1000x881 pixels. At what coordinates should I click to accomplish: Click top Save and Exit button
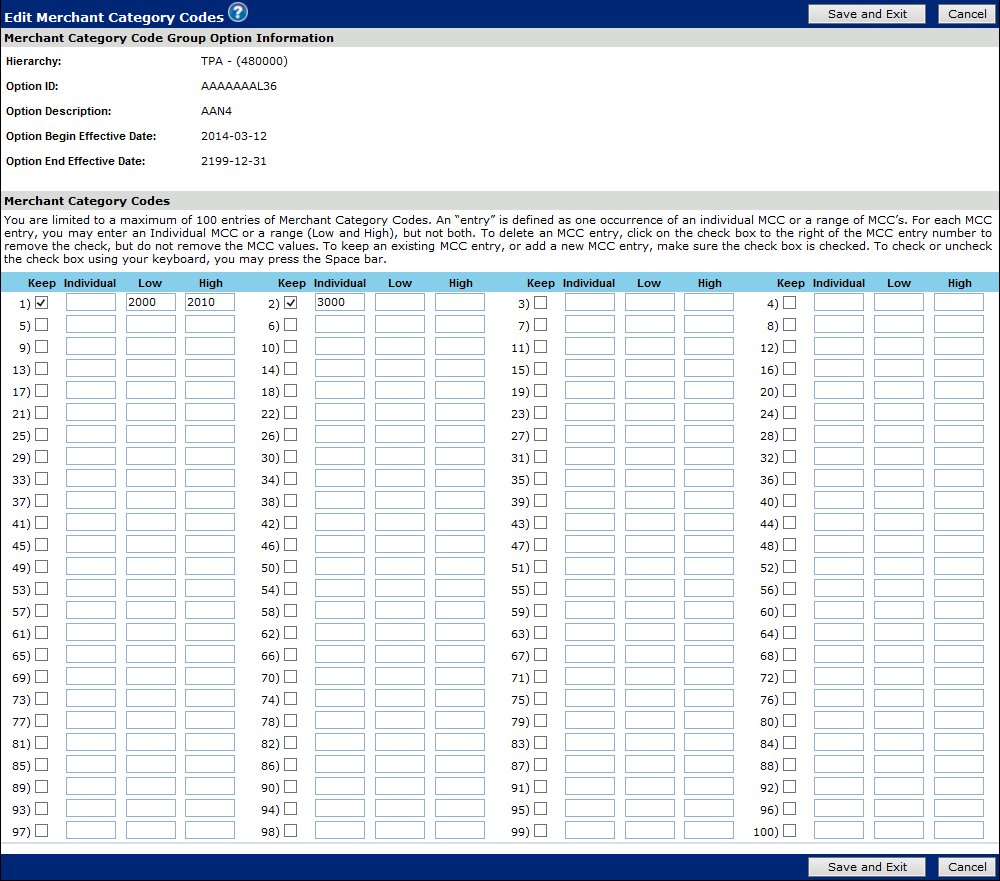pyautogui.click(x=867, y=14)
